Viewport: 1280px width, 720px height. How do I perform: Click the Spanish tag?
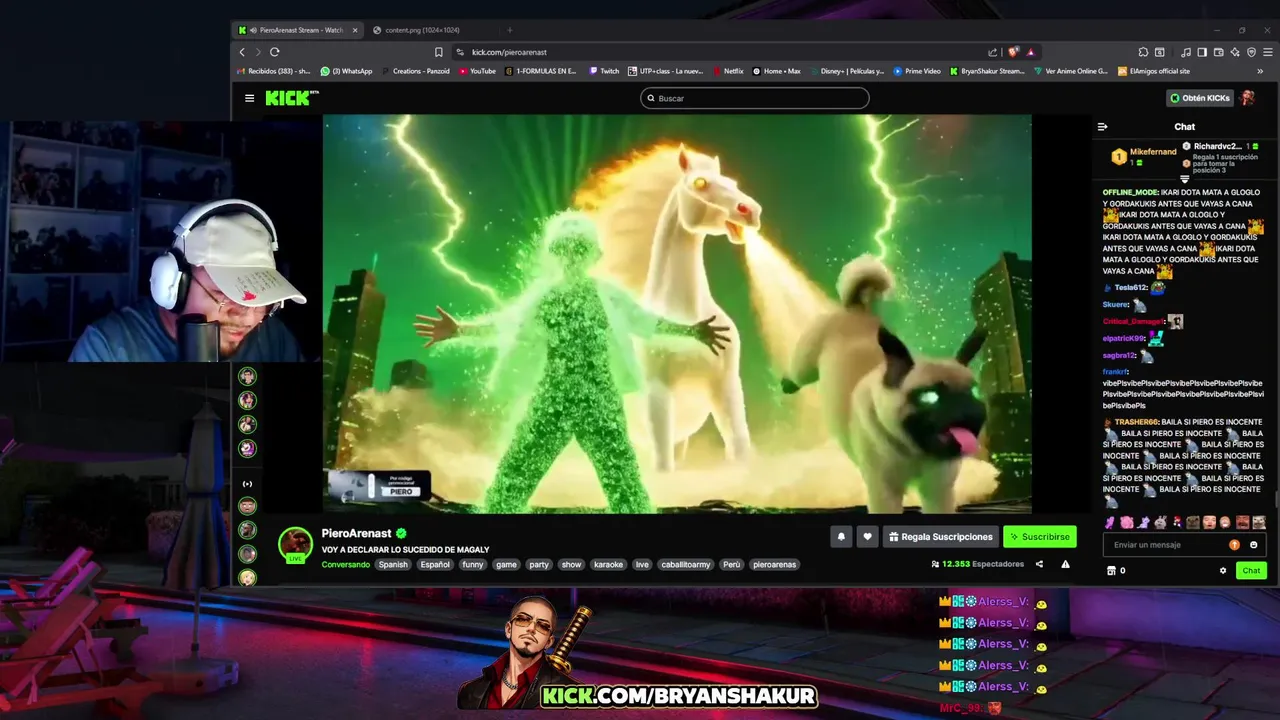pyautogui.click(x=393, y=565)
